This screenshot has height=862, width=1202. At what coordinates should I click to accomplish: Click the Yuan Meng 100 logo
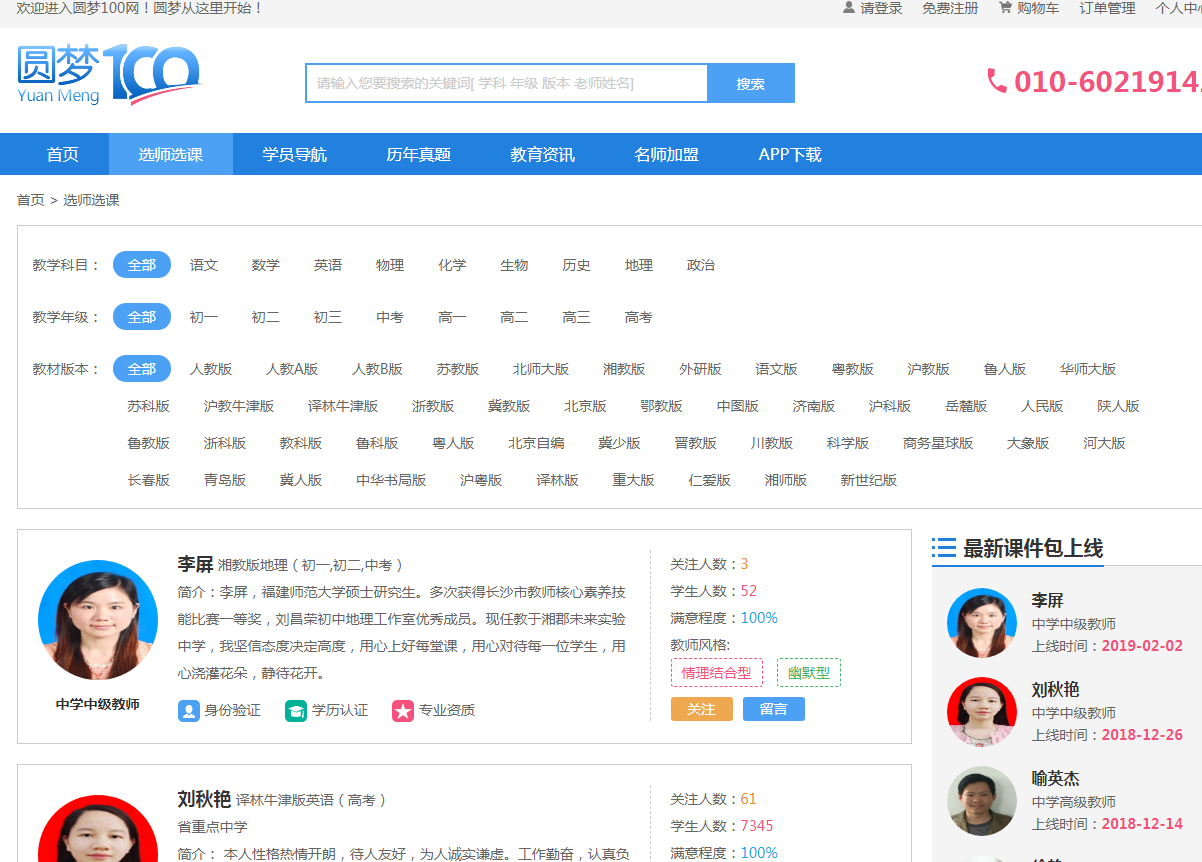point(108,75)
